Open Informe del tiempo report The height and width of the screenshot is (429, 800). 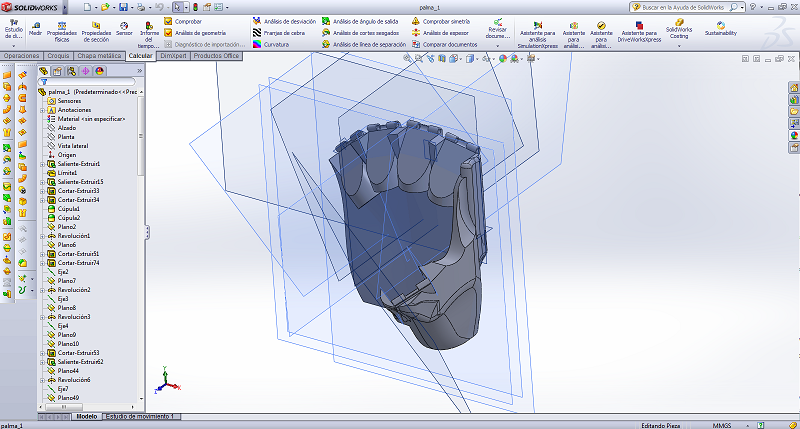[148, 35]
